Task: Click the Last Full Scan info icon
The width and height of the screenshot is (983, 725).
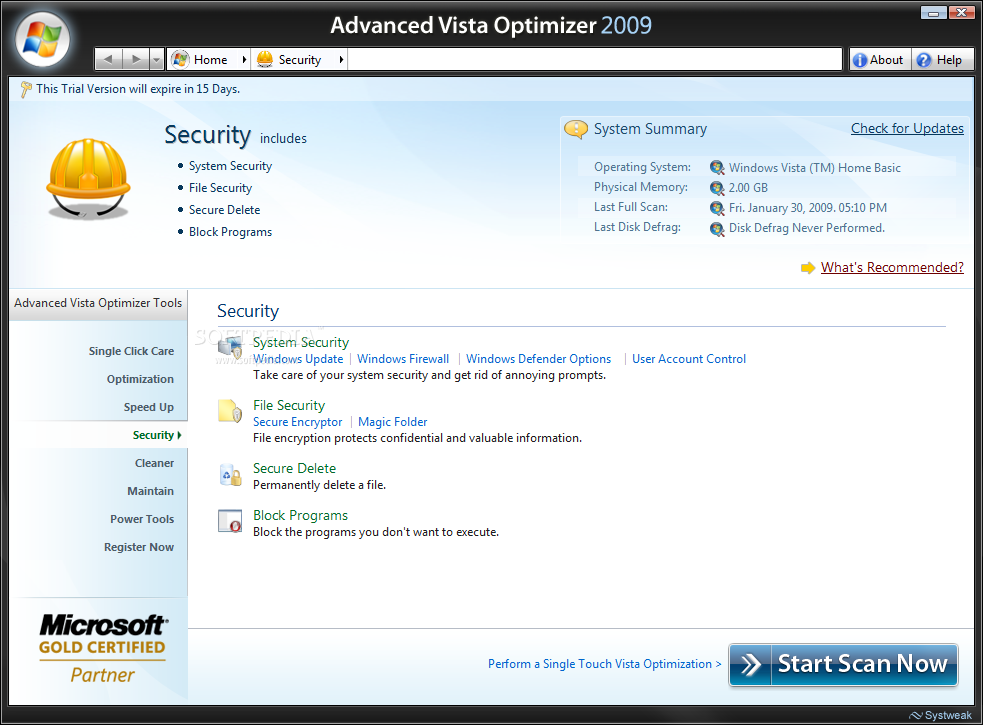Action: pyautogui.click(x=717, y=208)
